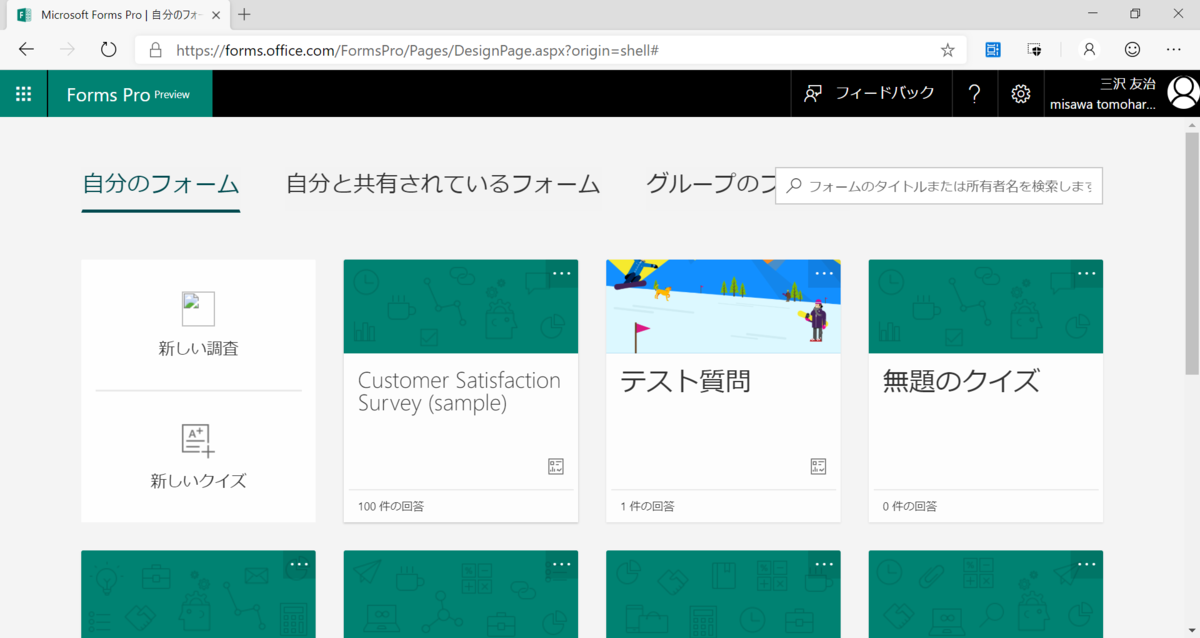Viewport: 1200px width, 638px height.
Task: Click 100 件の回答 response count
Action: [x=391, y=506]
